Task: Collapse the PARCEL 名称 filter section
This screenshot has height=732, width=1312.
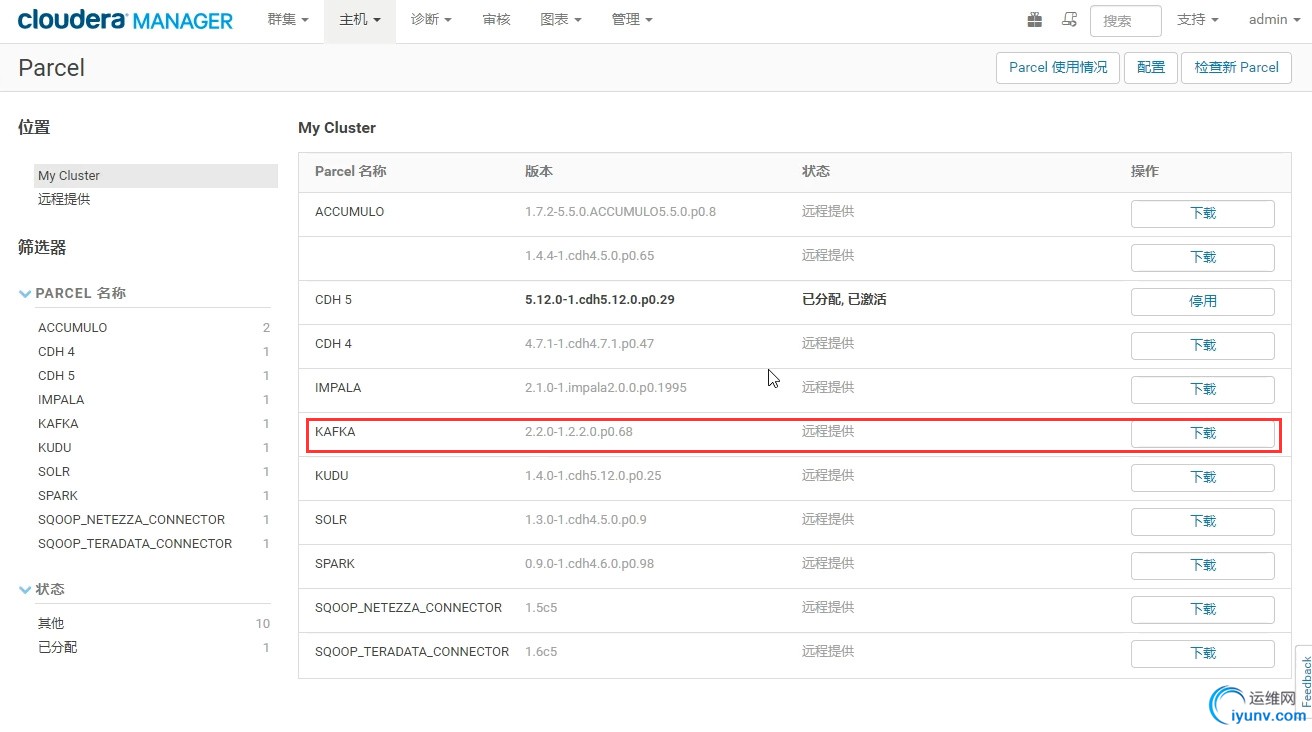Action: 72,293
